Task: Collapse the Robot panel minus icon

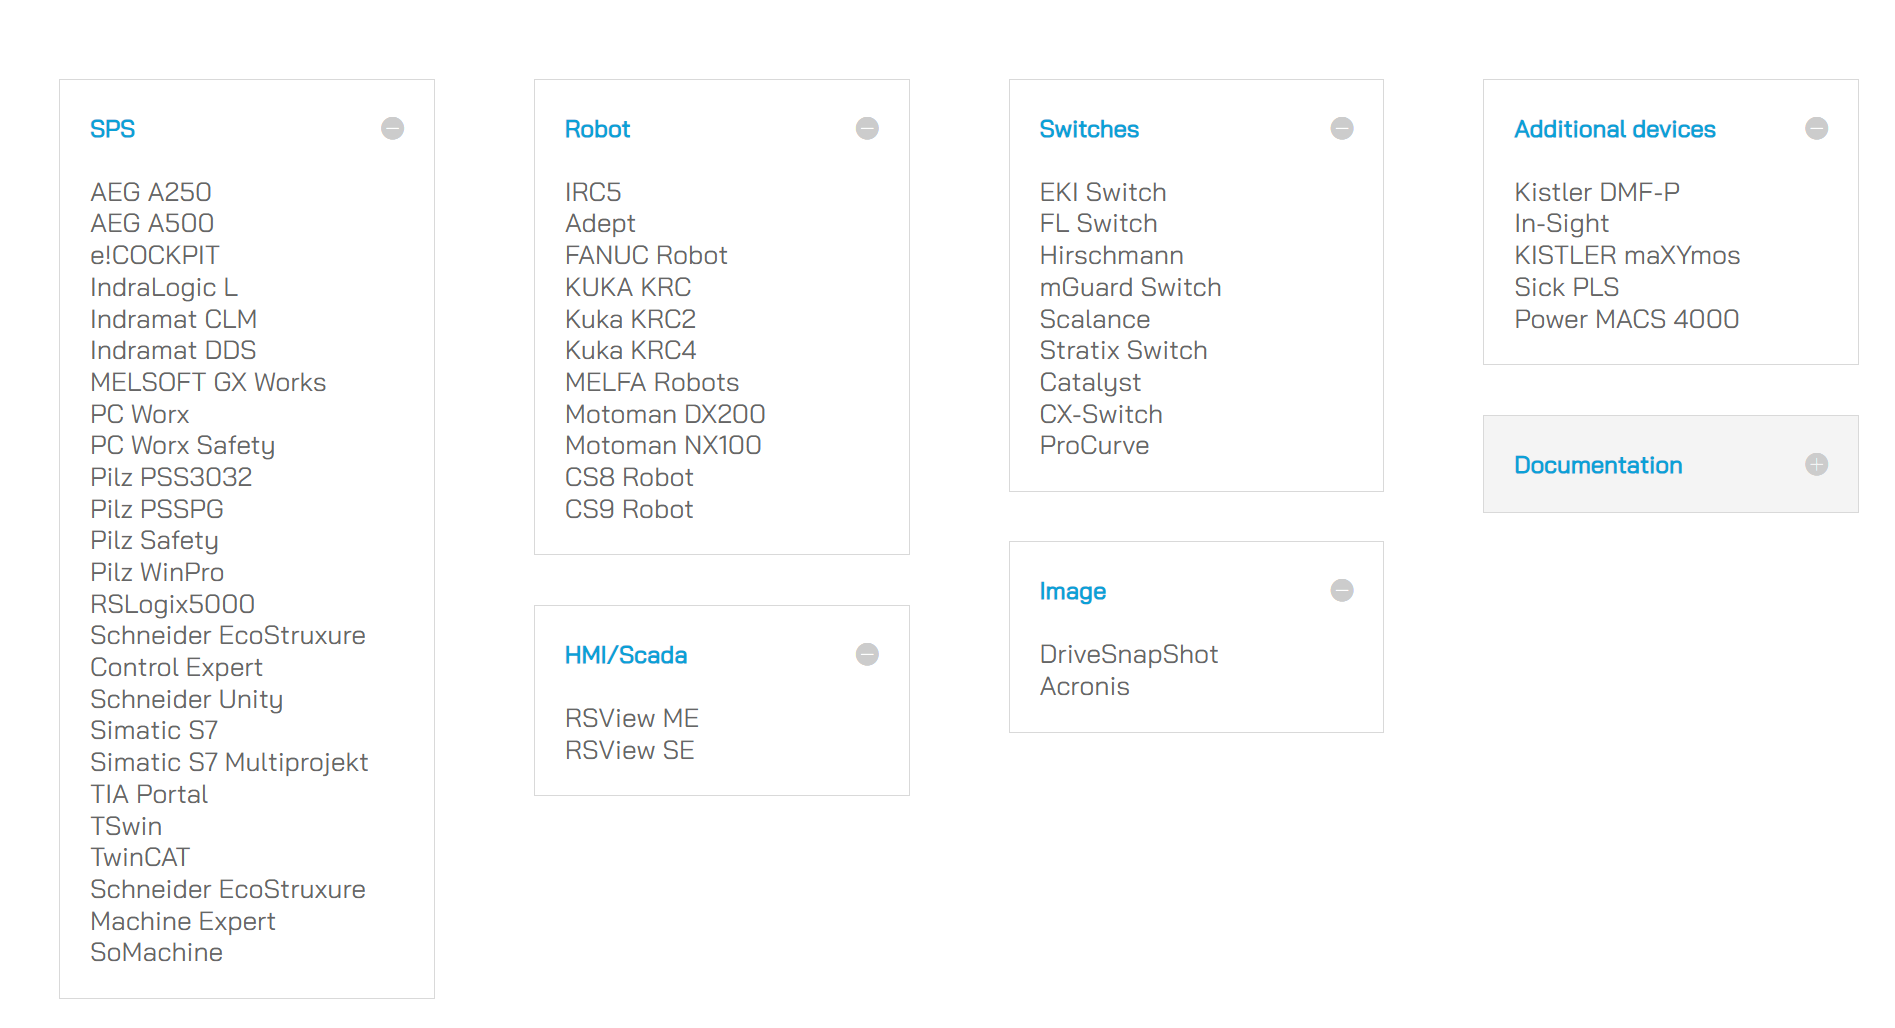Action: (x=867, y=129)
